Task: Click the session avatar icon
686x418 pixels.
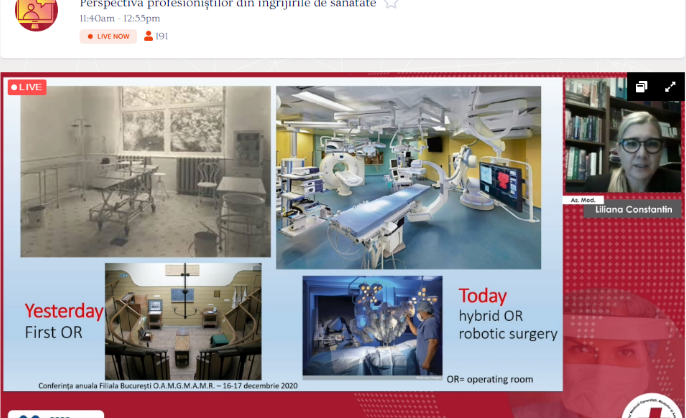Action: pyautogui.click(x=35, y=12)
